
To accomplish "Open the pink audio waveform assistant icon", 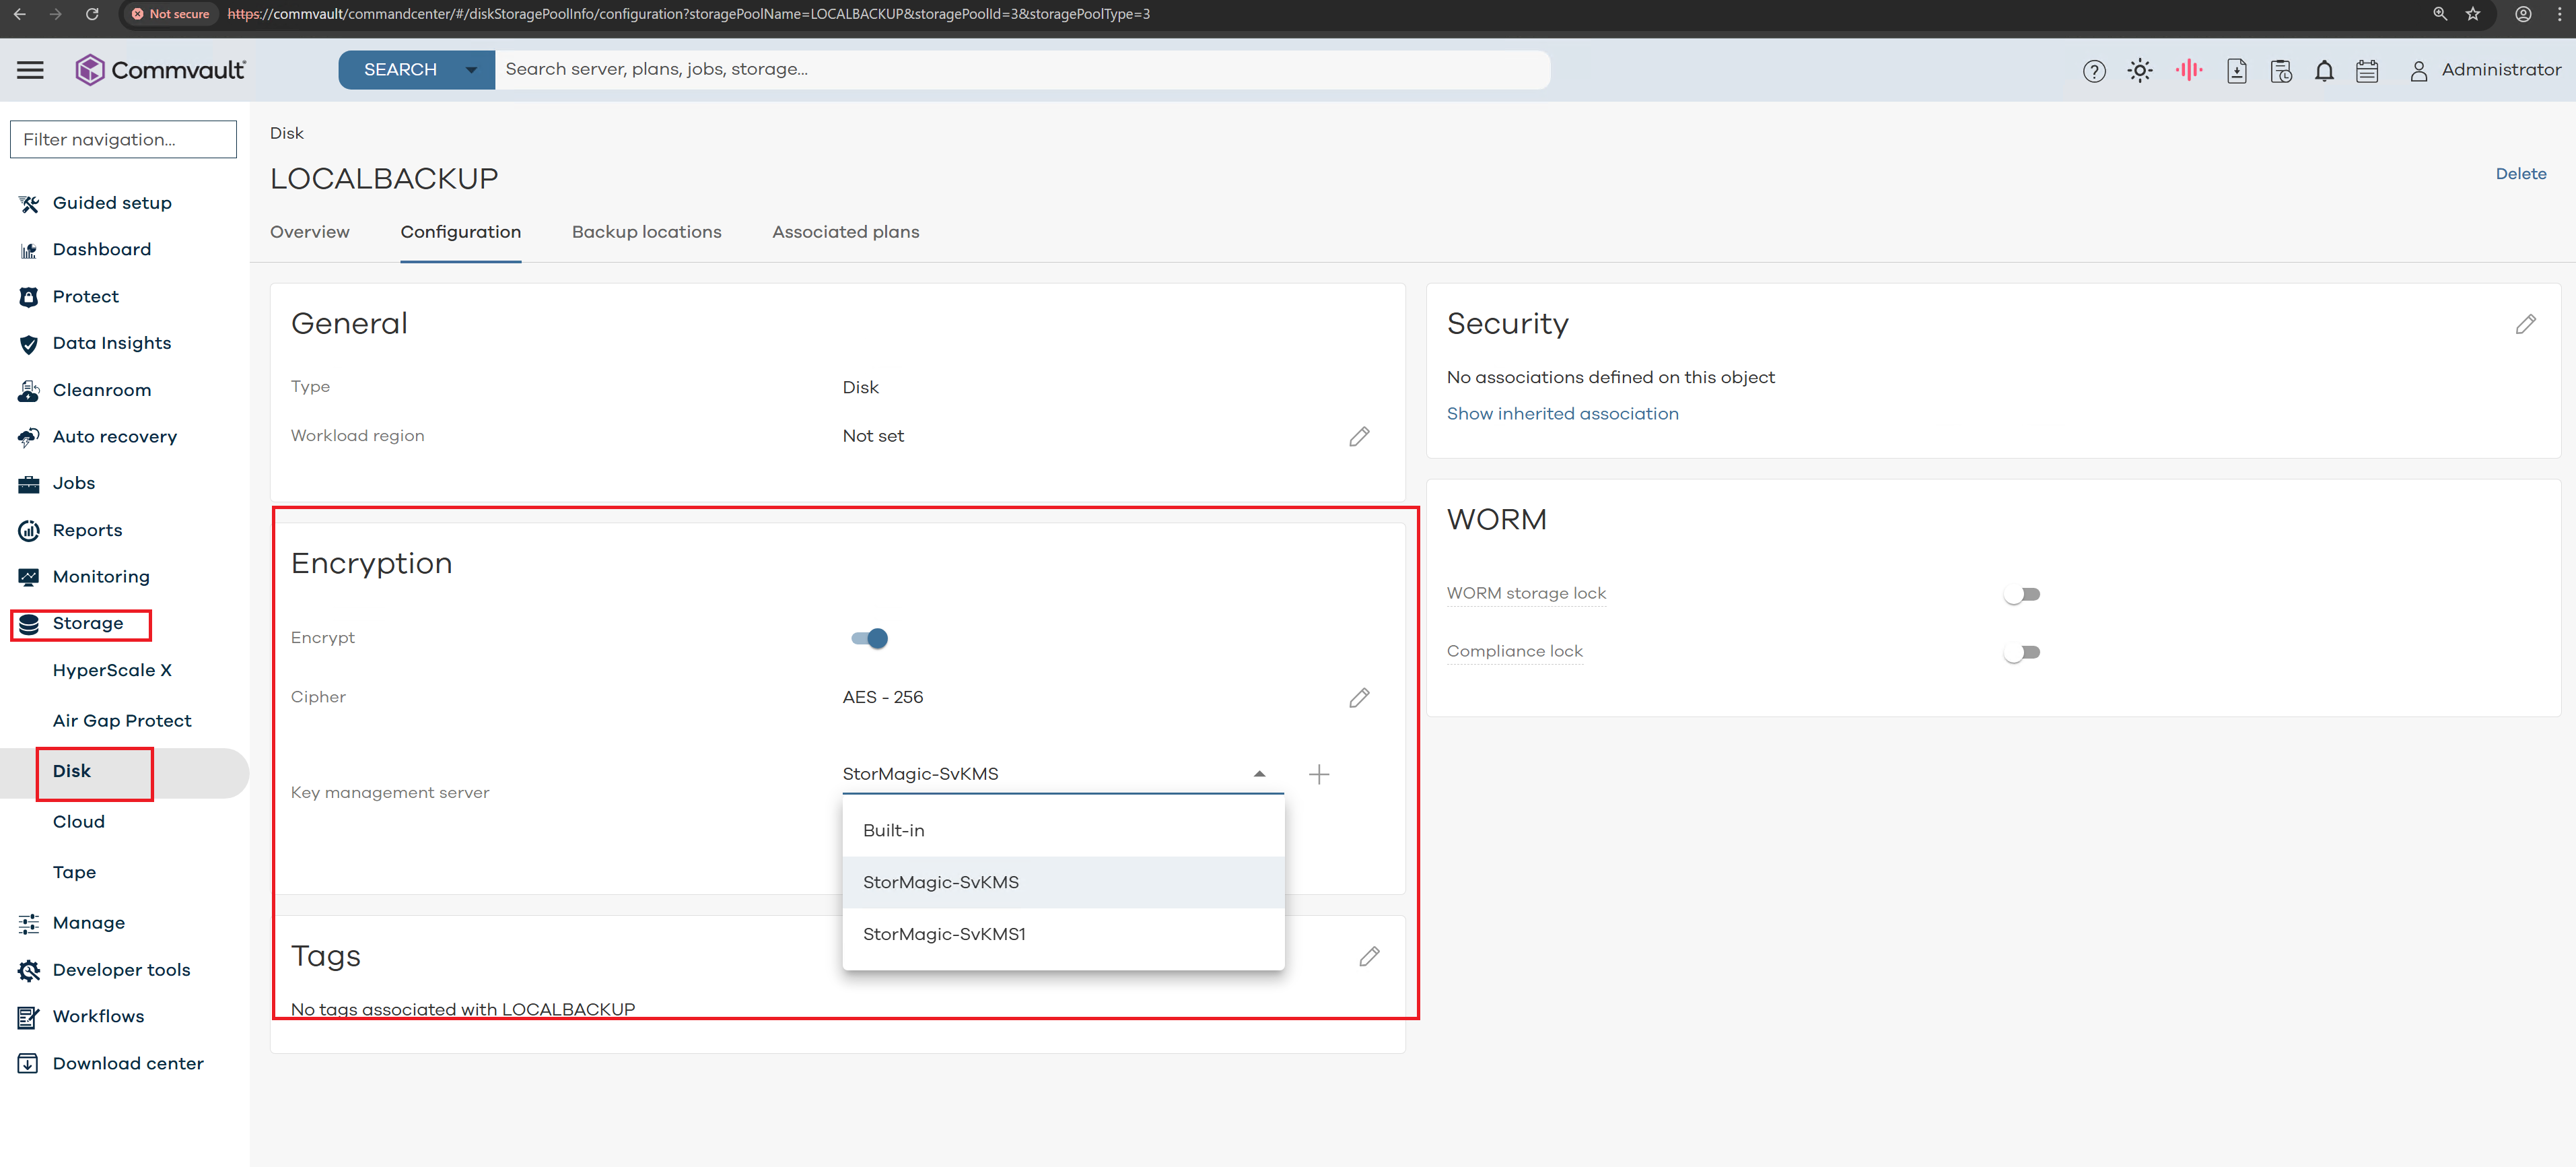I will (2189, 70).
